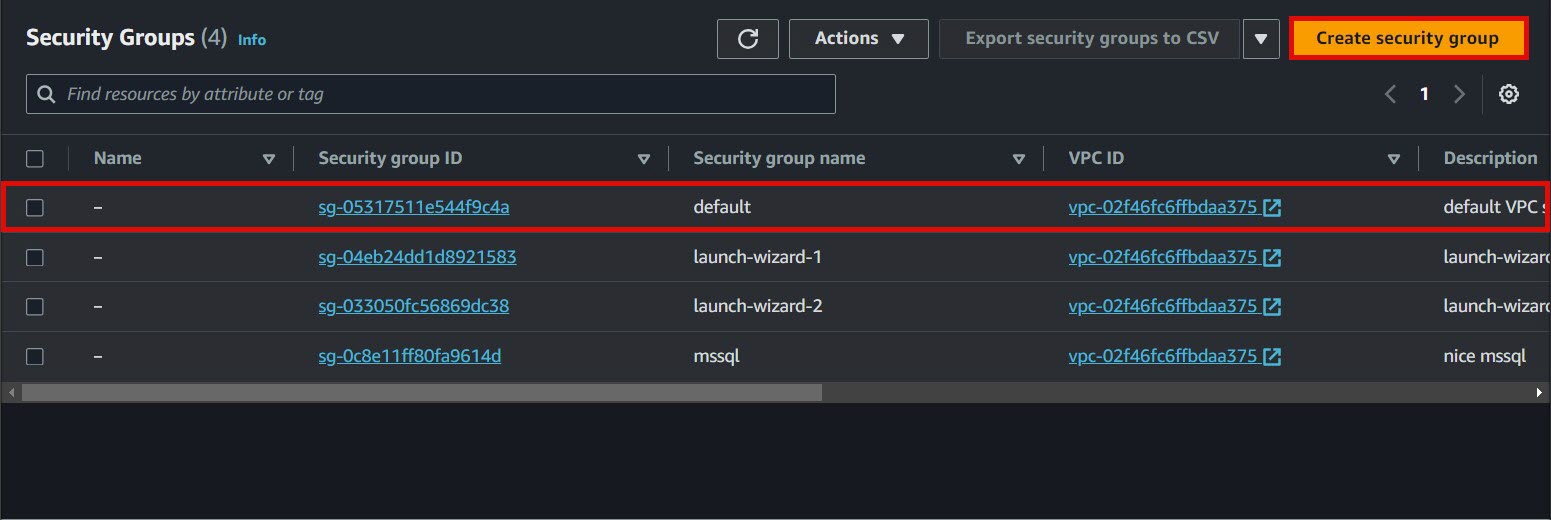Open security group sg-0c8e11ff80fa9614d

[409, 356]
